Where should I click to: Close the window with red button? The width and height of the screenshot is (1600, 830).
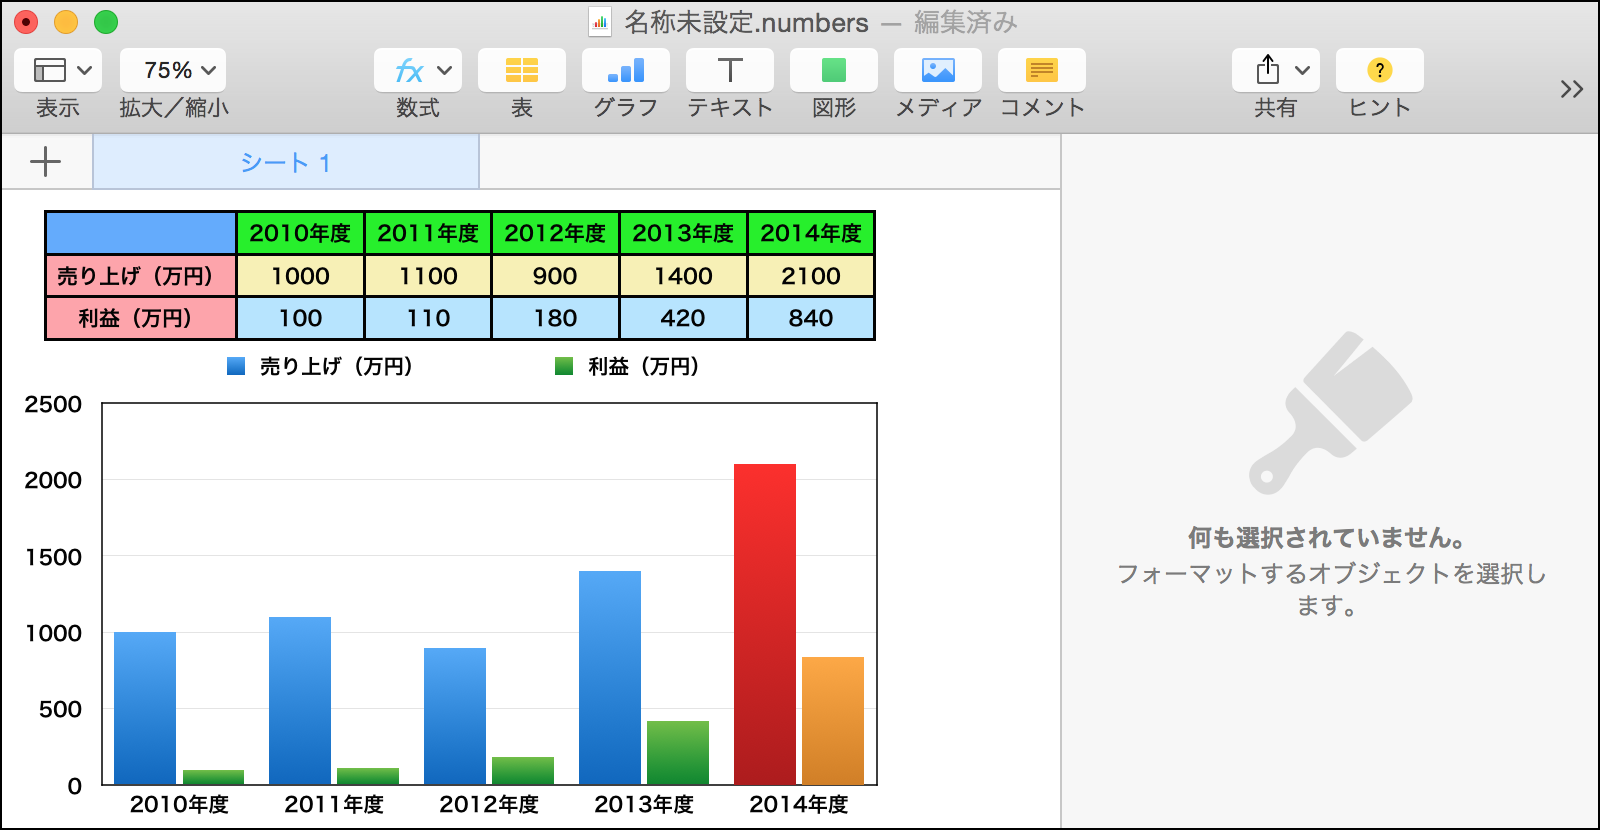(x=26, y=22)
